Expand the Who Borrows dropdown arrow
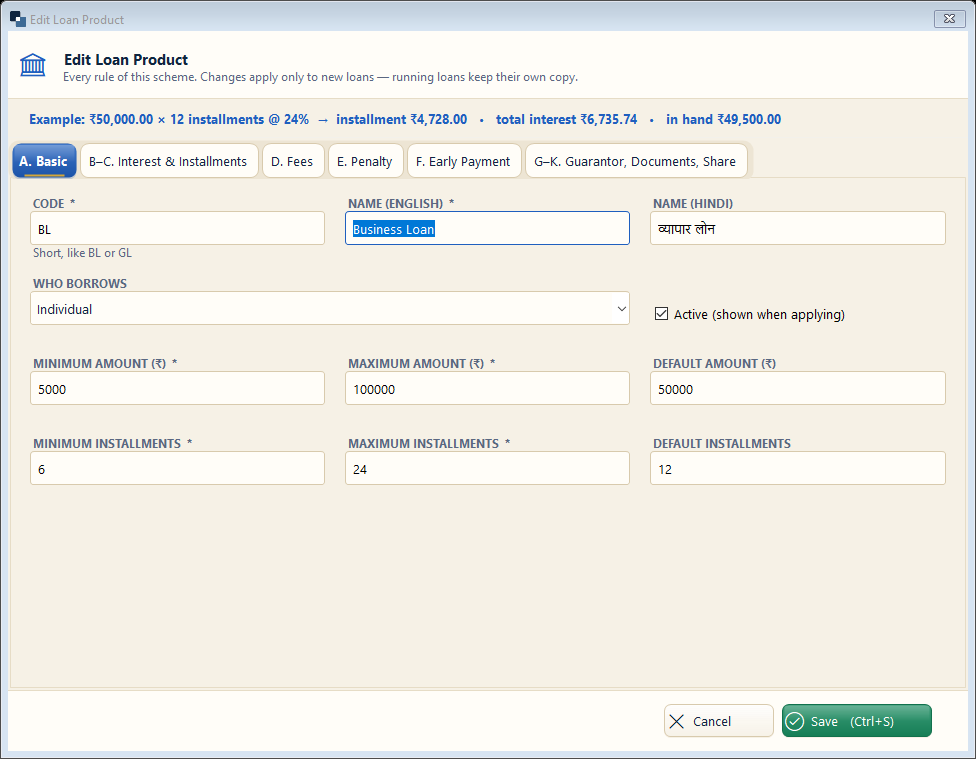 point(621,309)
